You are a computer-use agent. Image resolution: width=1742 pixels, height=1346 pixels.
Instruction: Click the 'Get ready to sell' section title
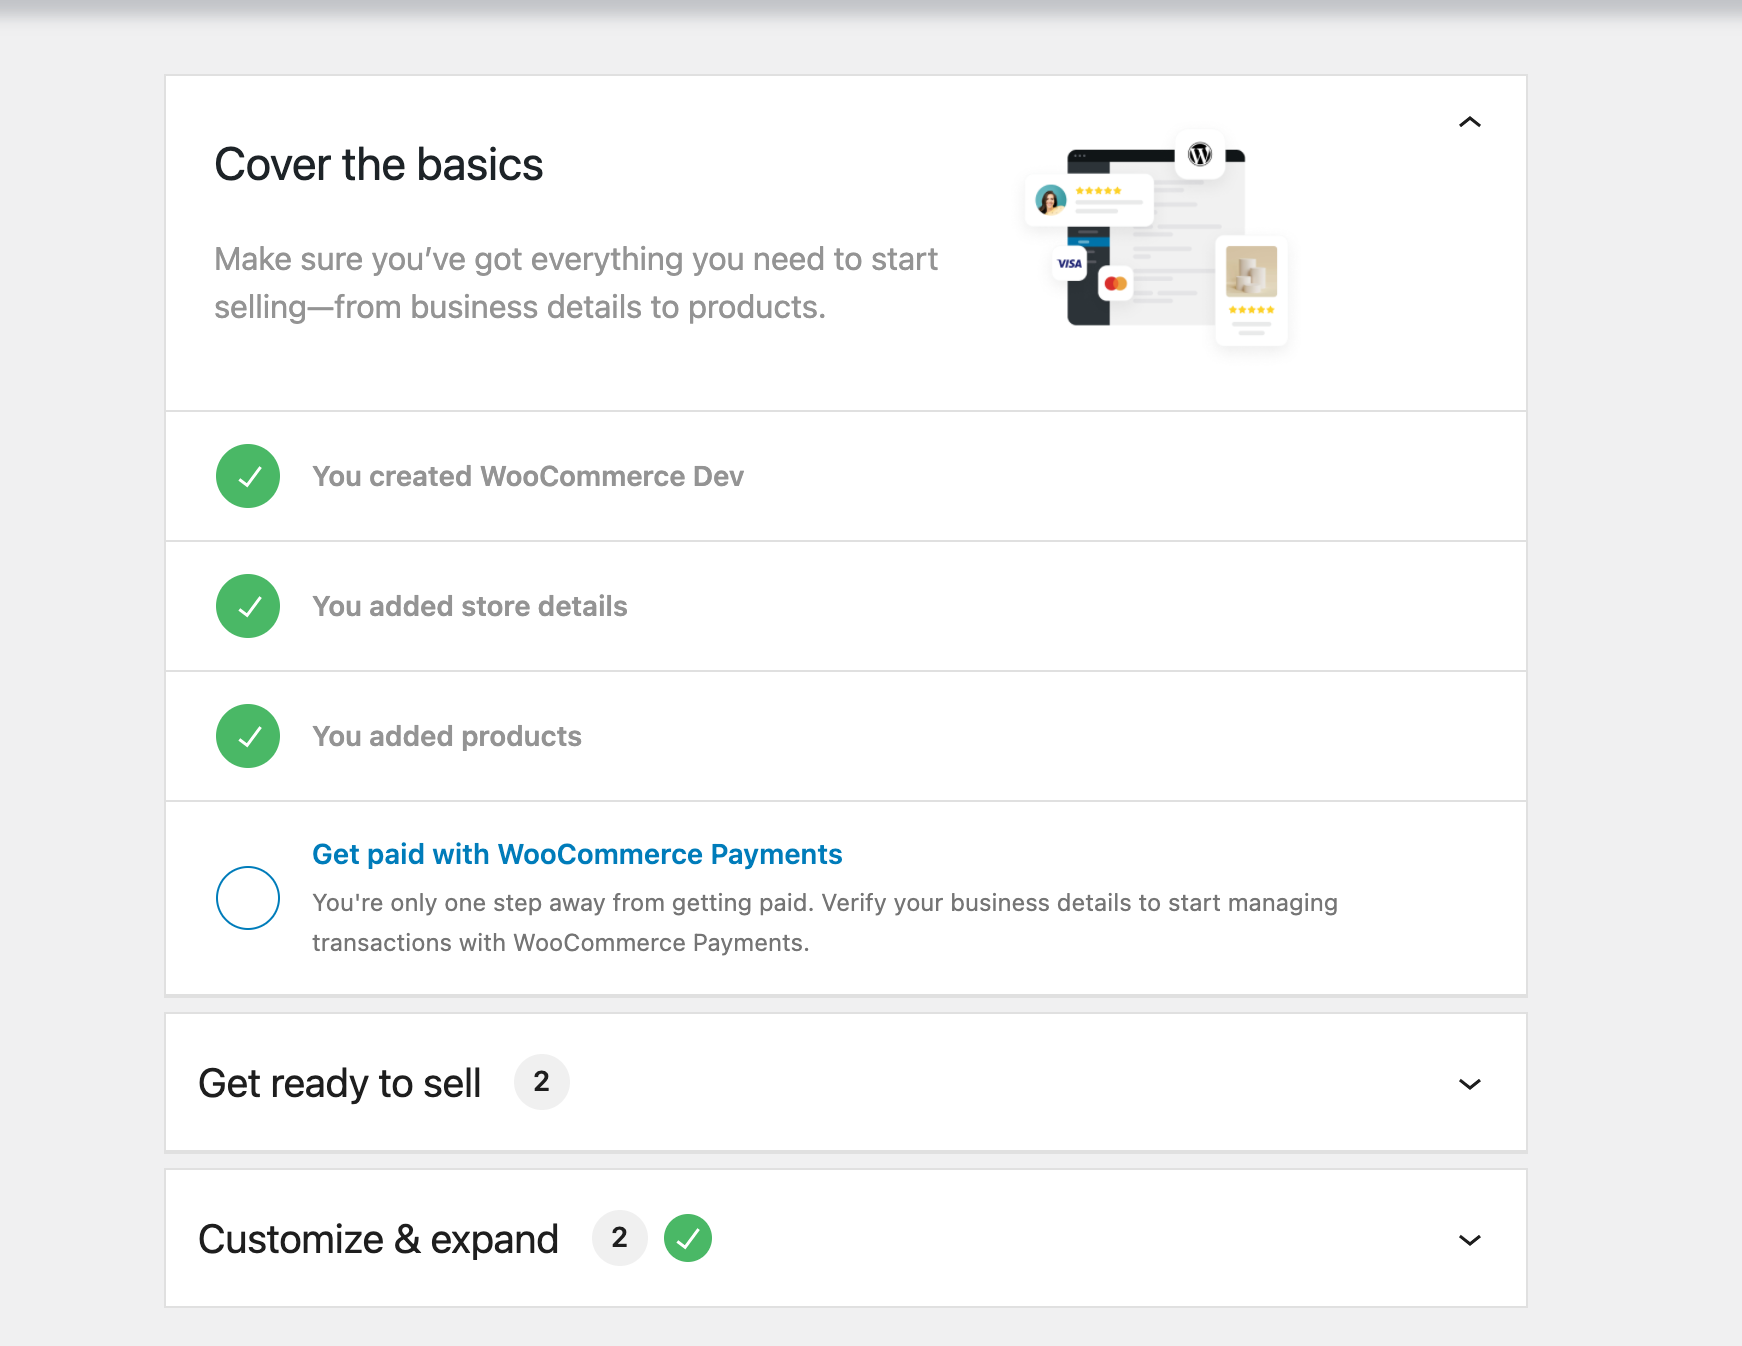pyautogui.click(x=340, y=1082)
